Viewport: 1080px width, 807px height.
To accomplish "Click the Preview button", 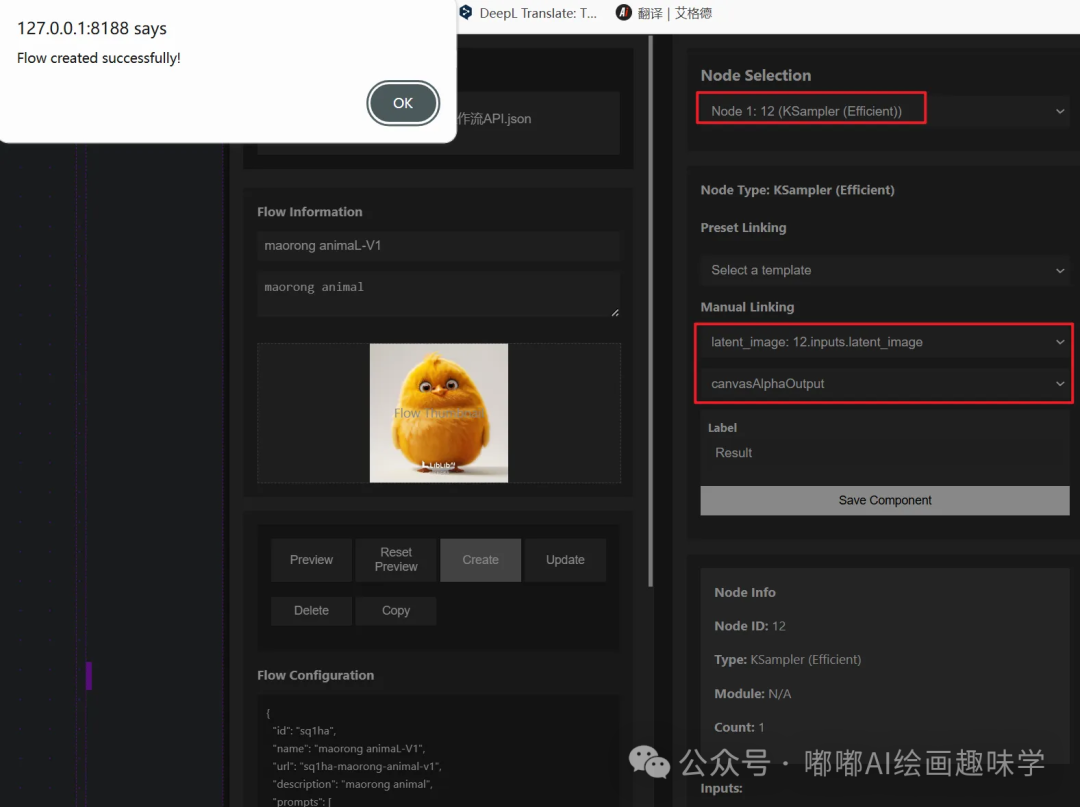I will [311, 560].
